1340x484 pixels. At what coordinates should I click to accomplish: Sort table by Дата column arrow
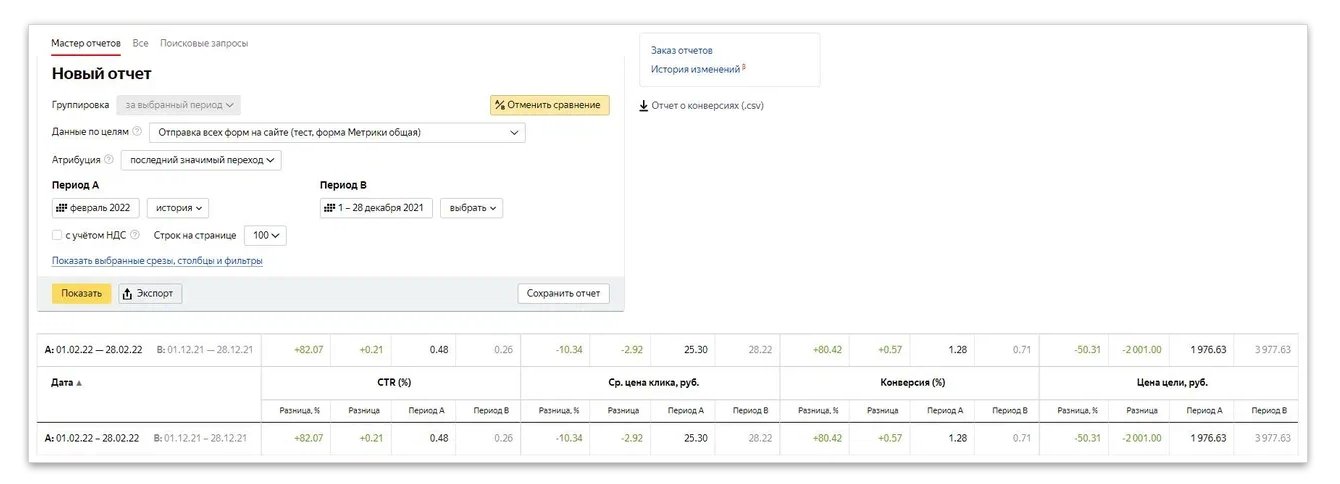(79, 383)
